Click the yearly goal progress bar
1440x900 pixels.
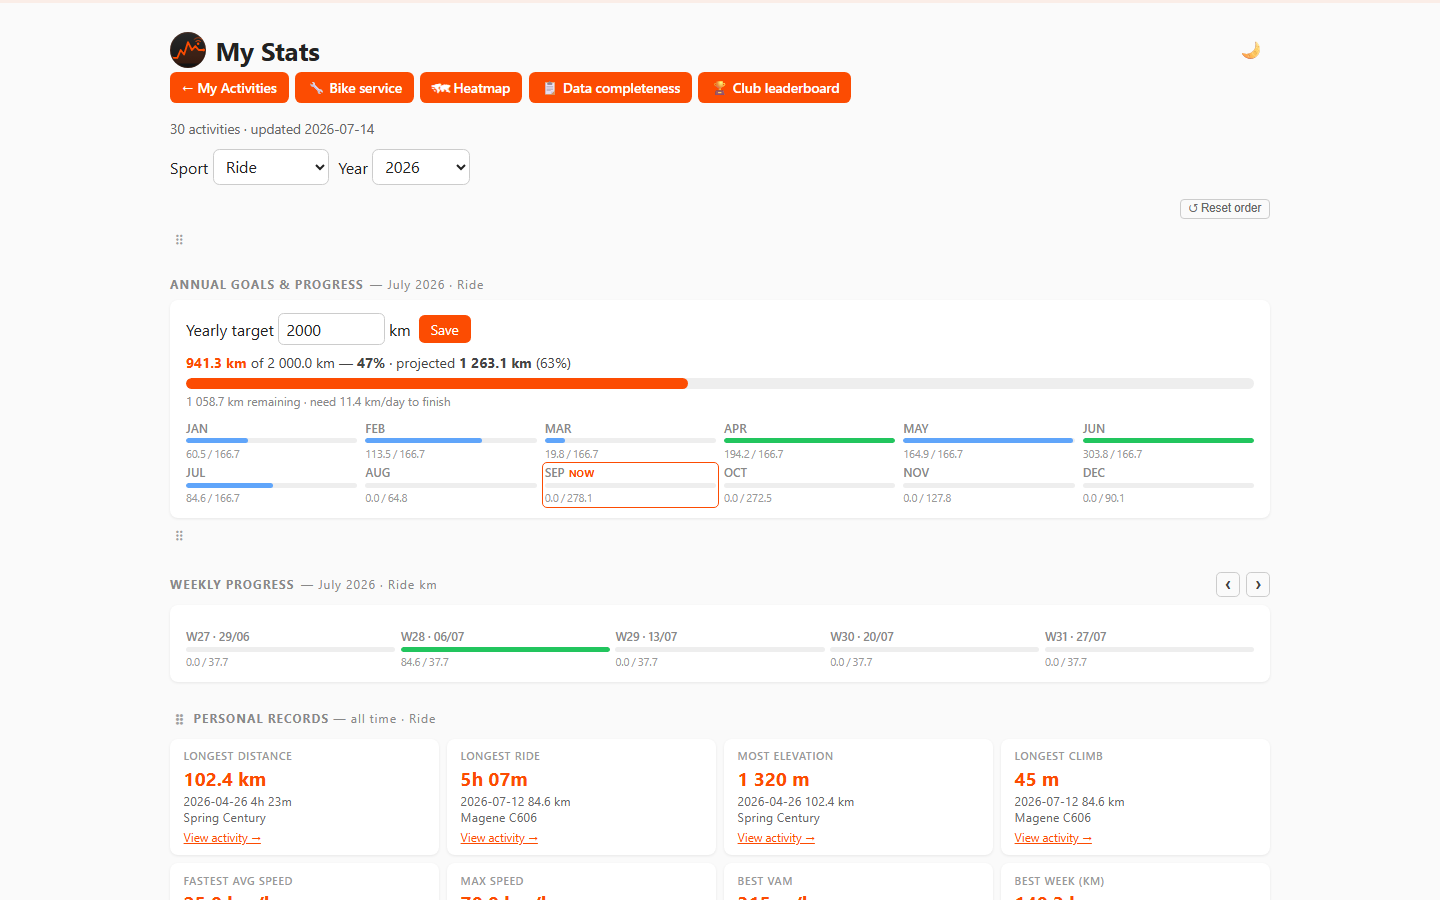coord(720,384)
